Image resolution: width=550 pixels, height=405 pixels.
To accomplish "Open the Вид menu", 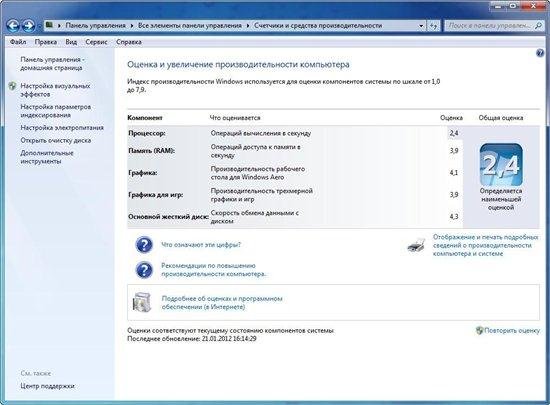I will (71, 42).
